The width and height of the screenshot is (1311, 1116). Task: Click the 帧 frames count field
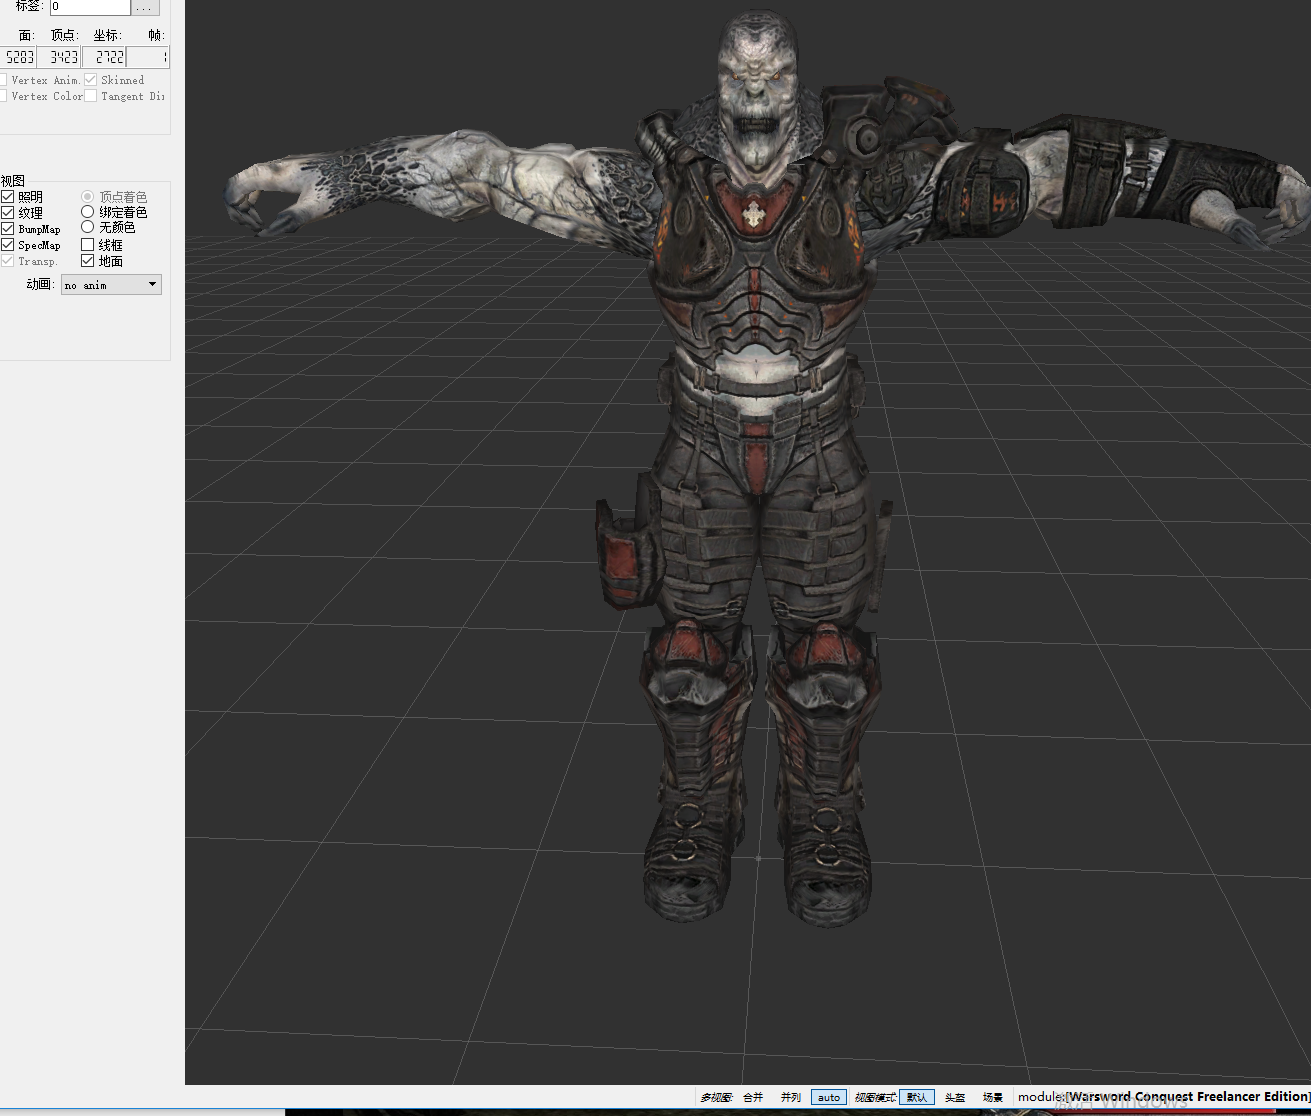(148, 57)
